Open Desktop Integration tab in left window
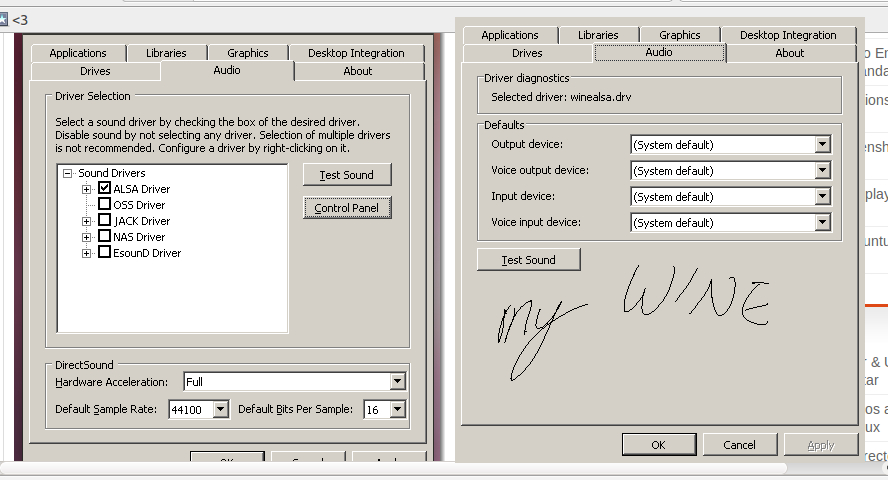Screen dimensions: 888x480 [356, 53]
